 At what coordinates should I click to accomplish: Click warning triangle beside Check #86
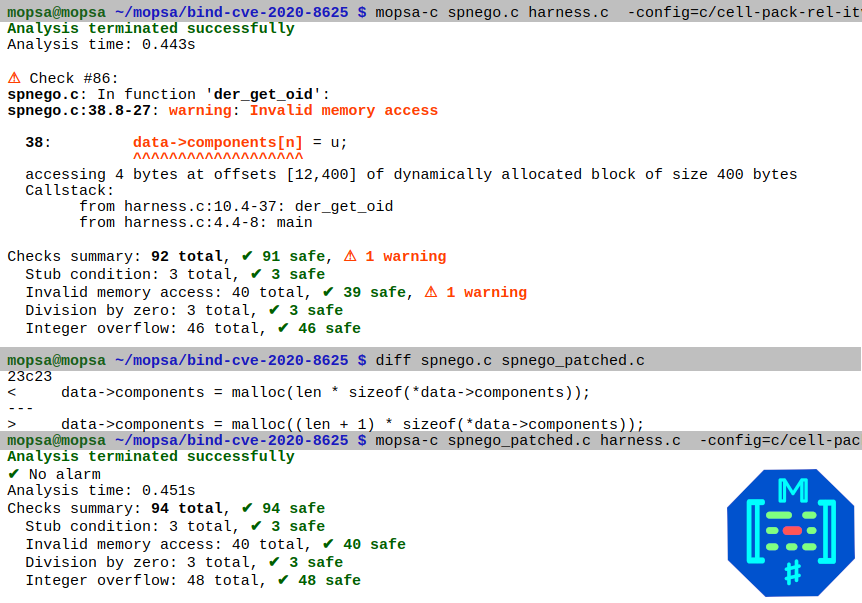(14, 78)
